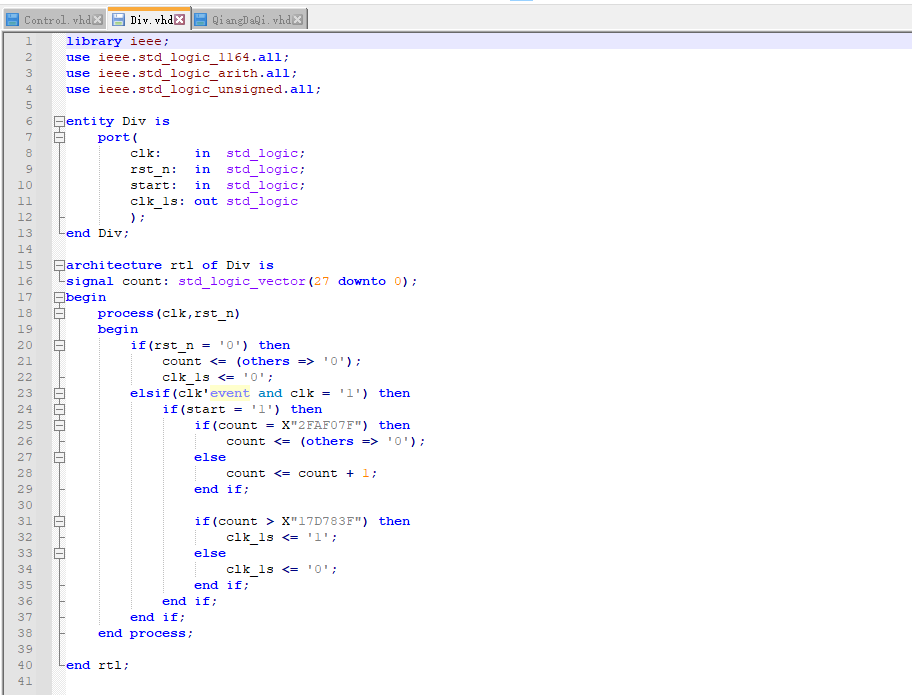Click 'std_logic_vector' in the signal declaration
The image size is (912, 695).
(242, 281)
